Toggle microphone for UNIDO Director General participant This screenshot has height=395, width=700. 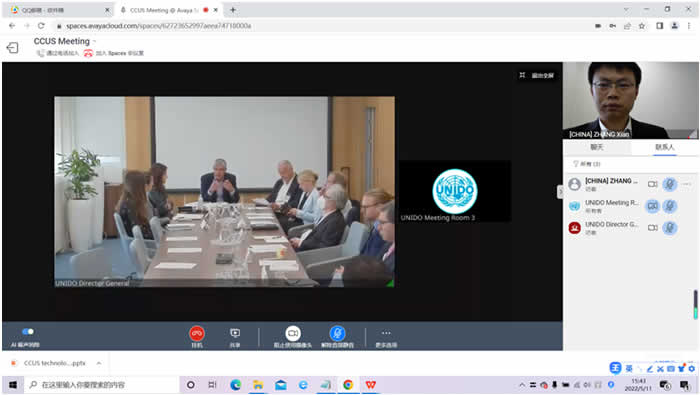pos(670,228)
